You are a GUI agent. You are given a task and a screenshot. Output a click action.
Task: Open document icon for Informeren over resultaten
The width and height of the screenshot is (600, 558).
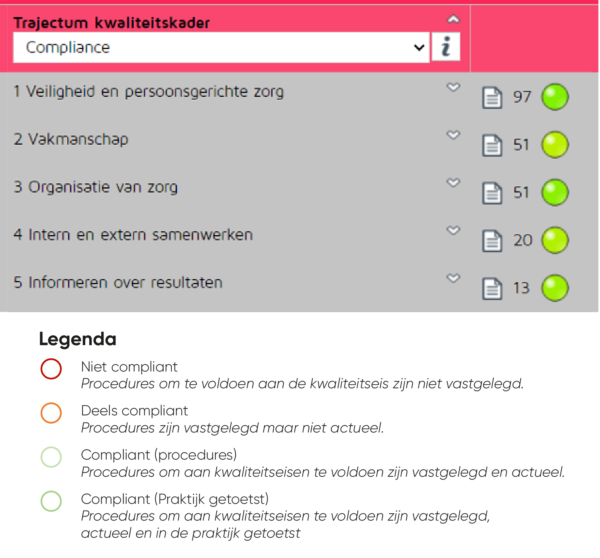[492, 289]
